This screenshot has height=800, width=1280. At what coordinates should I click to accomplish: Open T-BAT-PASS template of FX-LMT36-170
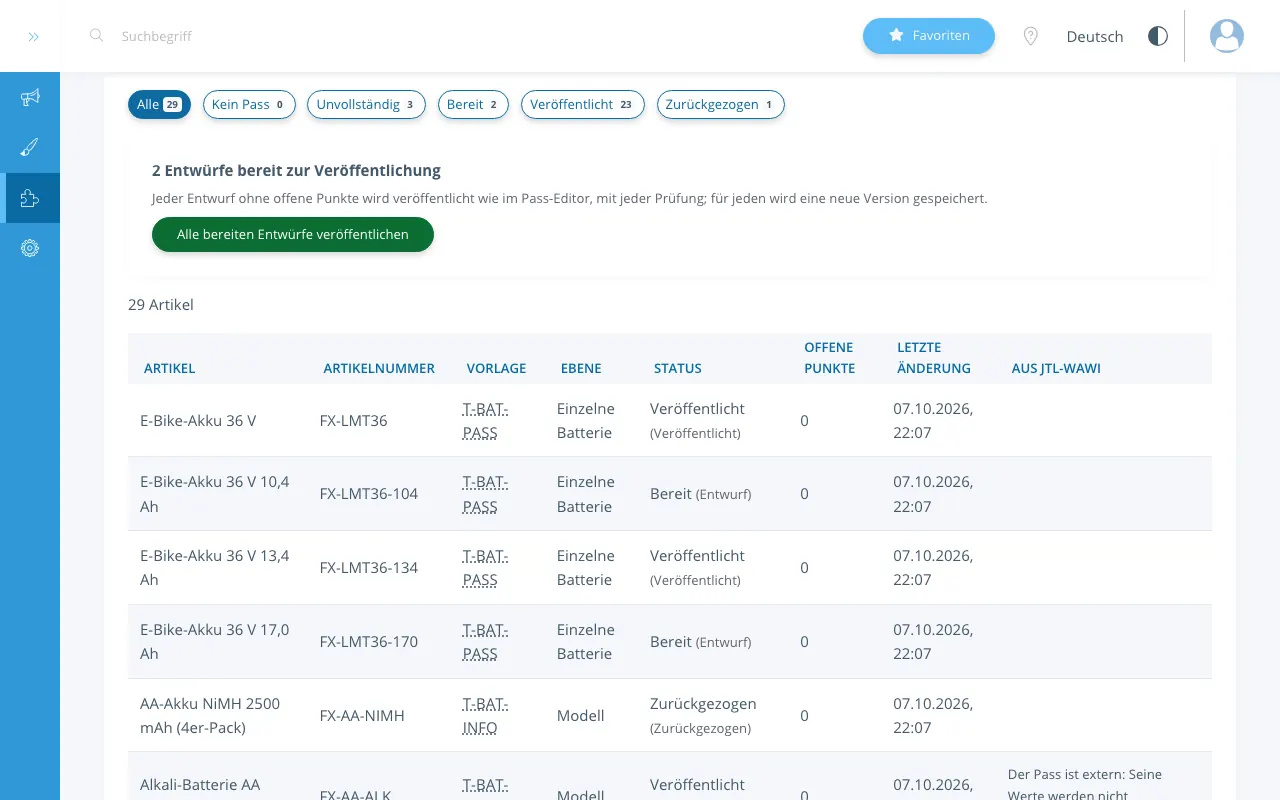pos(485,641)
